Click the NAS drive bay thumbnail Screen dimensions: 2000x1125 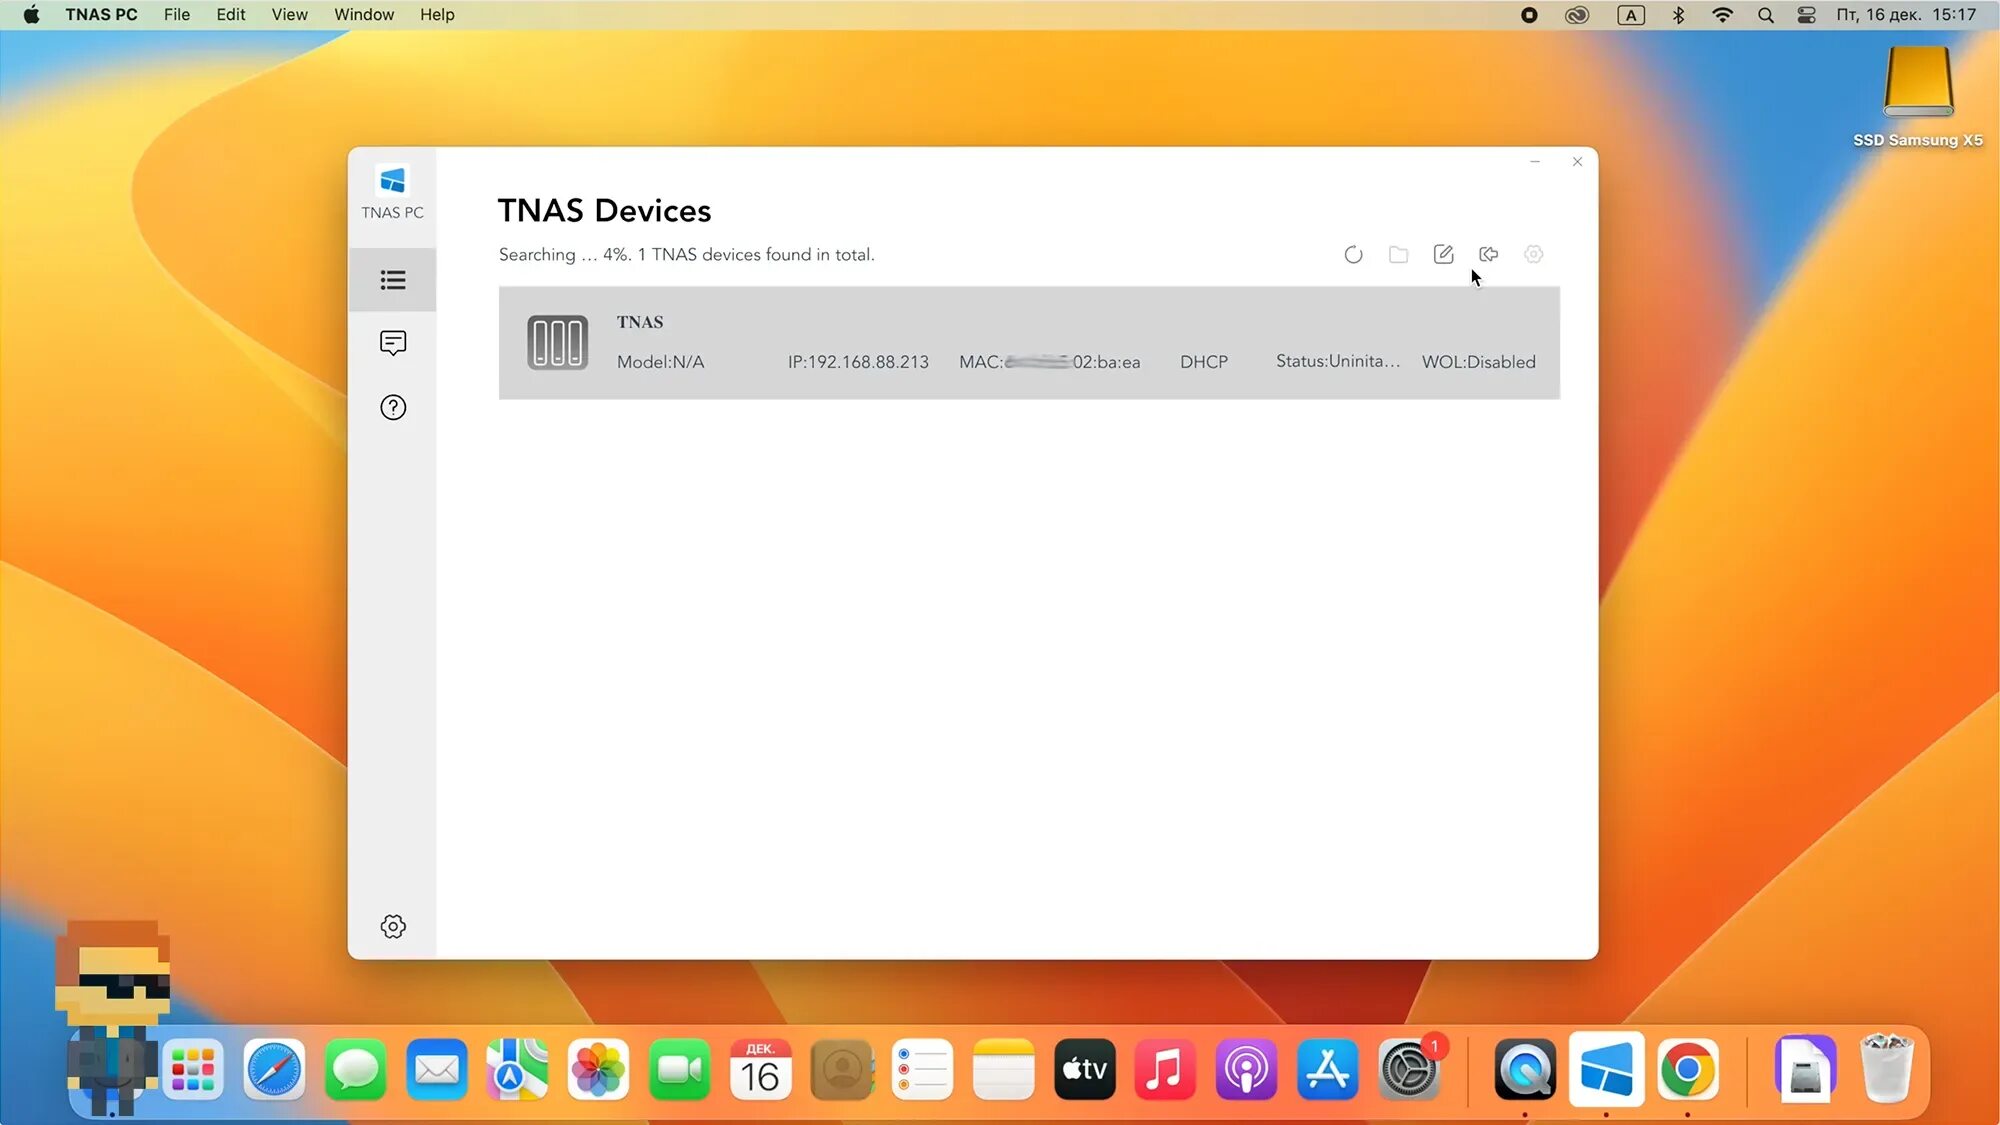click(x=557, y=342)
